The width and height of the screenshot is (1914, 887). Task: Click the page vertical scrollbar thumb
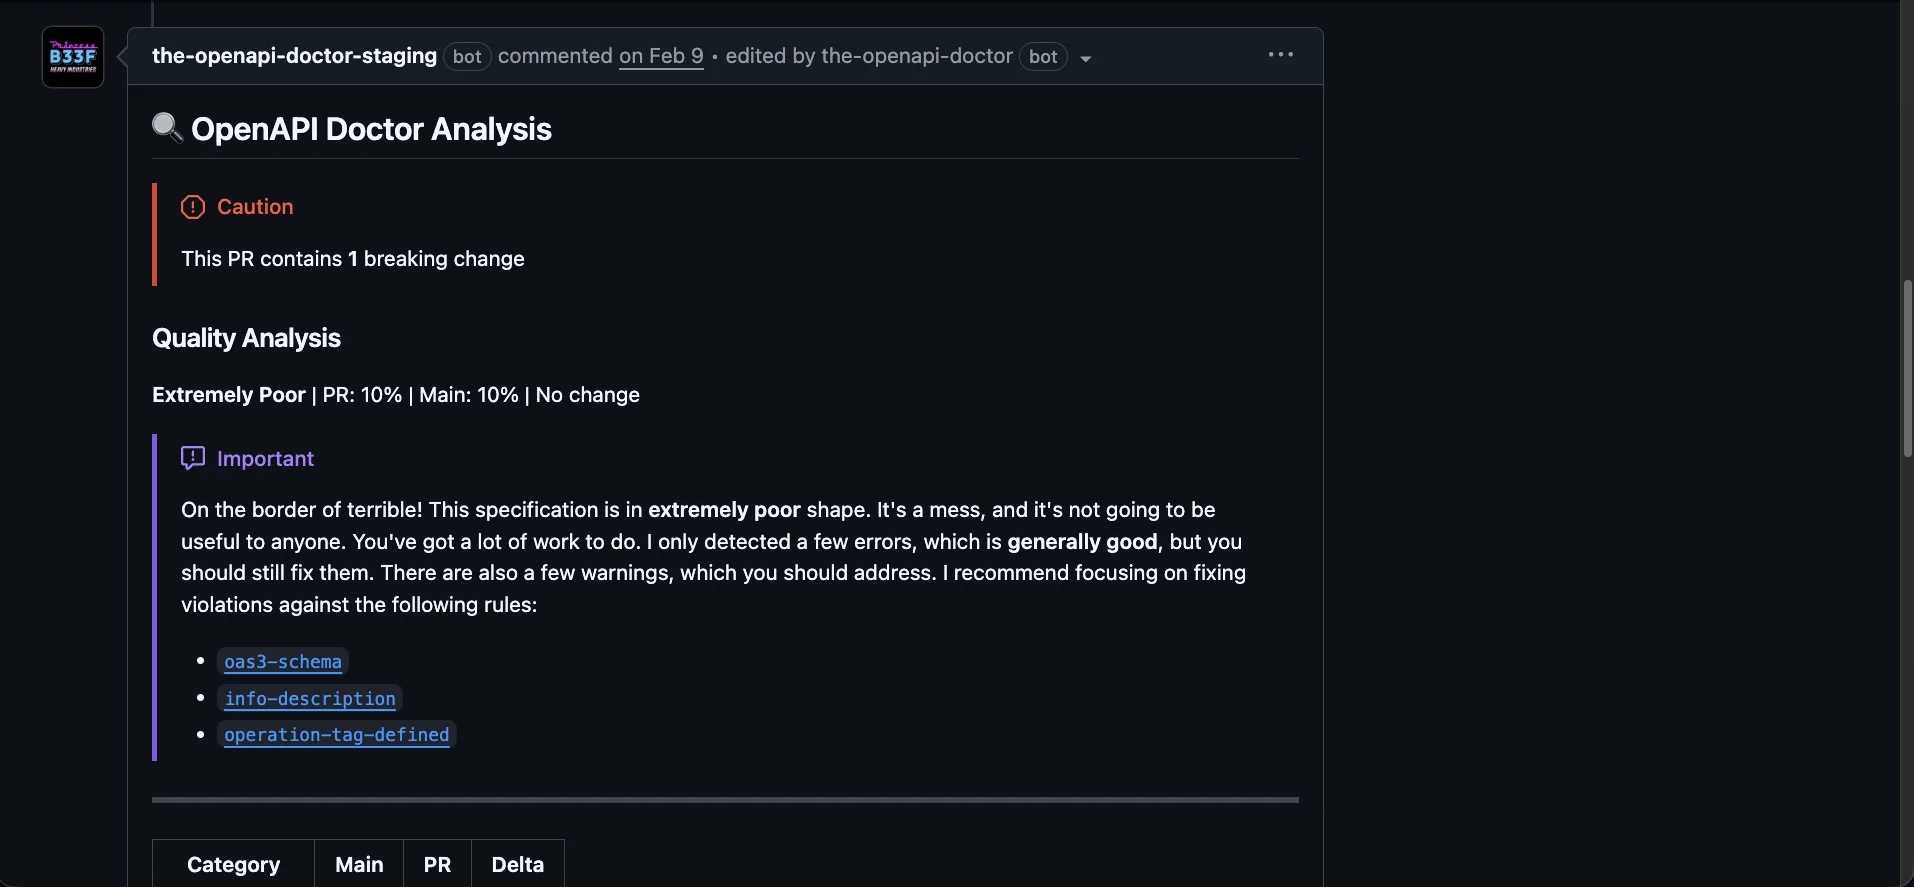(1906, 368)
